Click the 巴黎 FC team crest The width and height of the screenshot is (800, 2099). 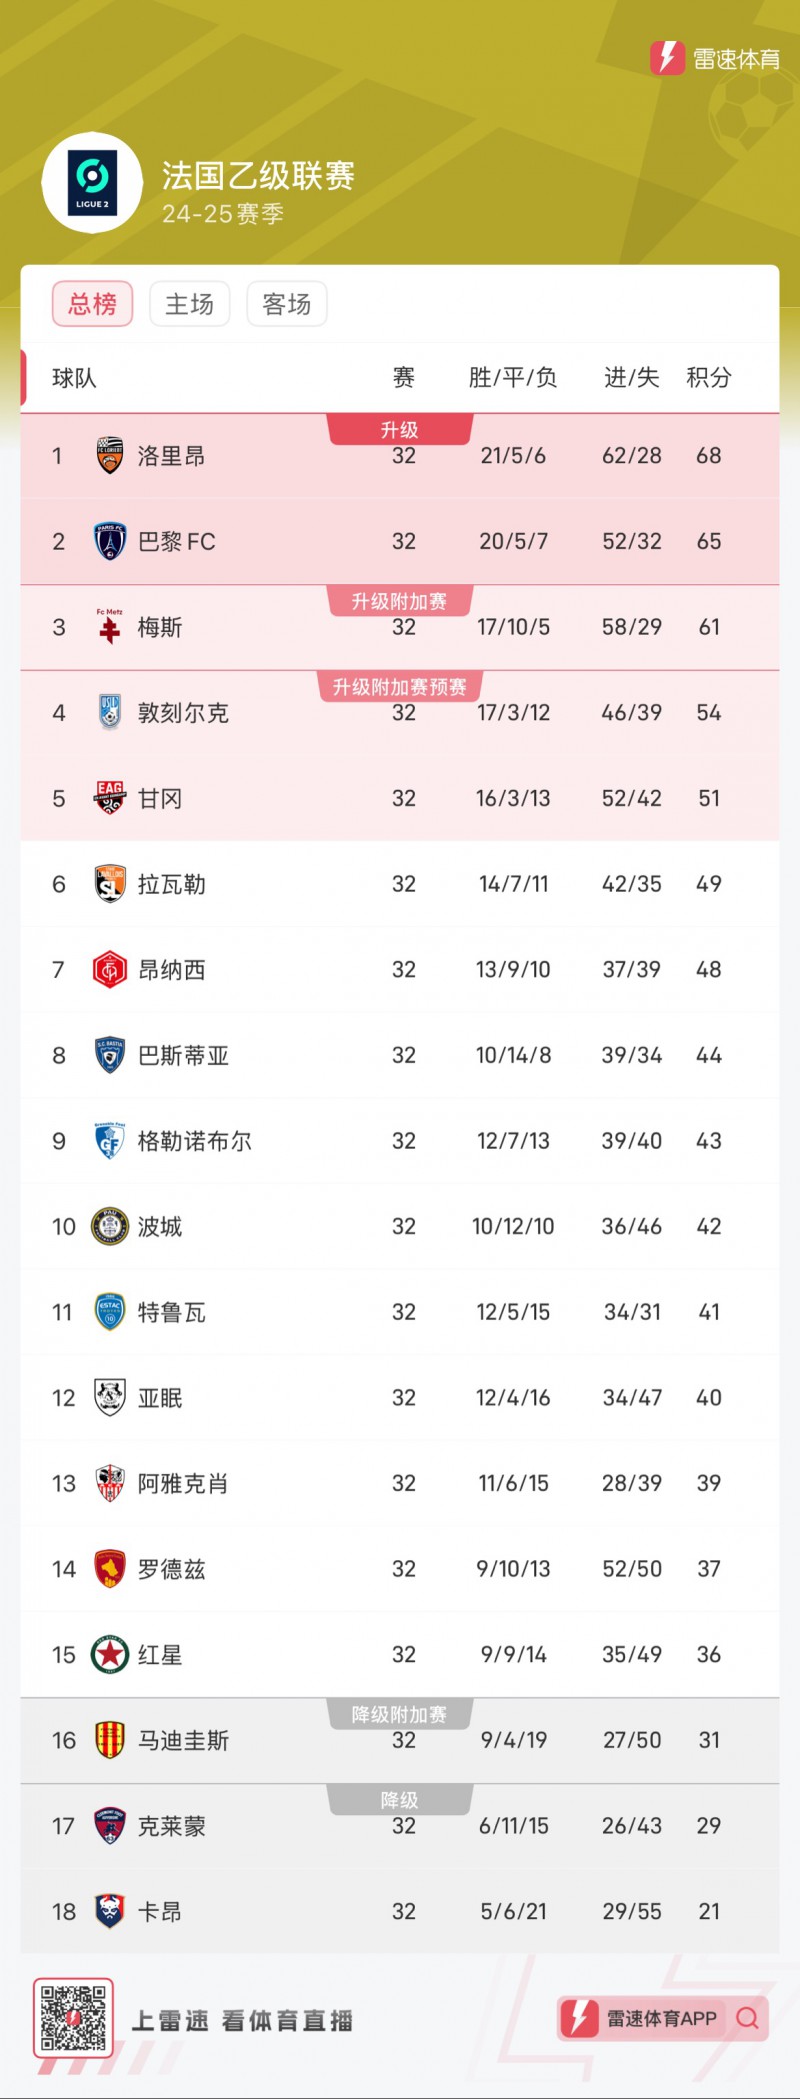(110, 541)
